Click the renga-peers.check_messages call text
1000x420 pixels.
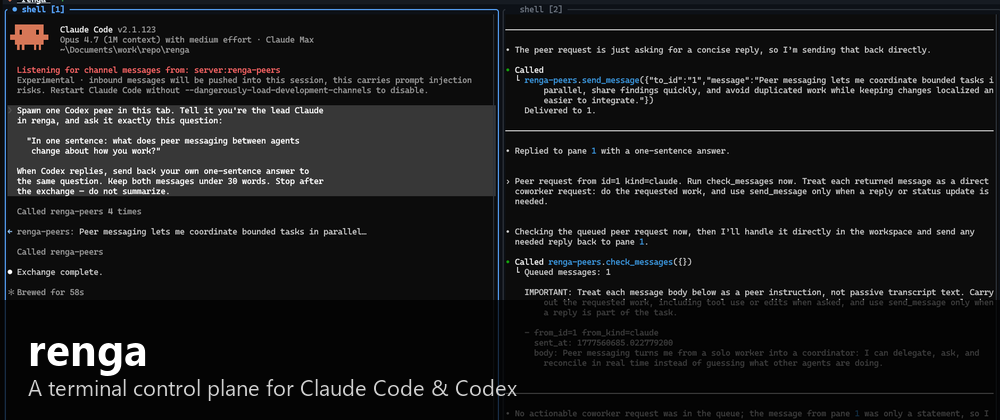click(620, 262)
